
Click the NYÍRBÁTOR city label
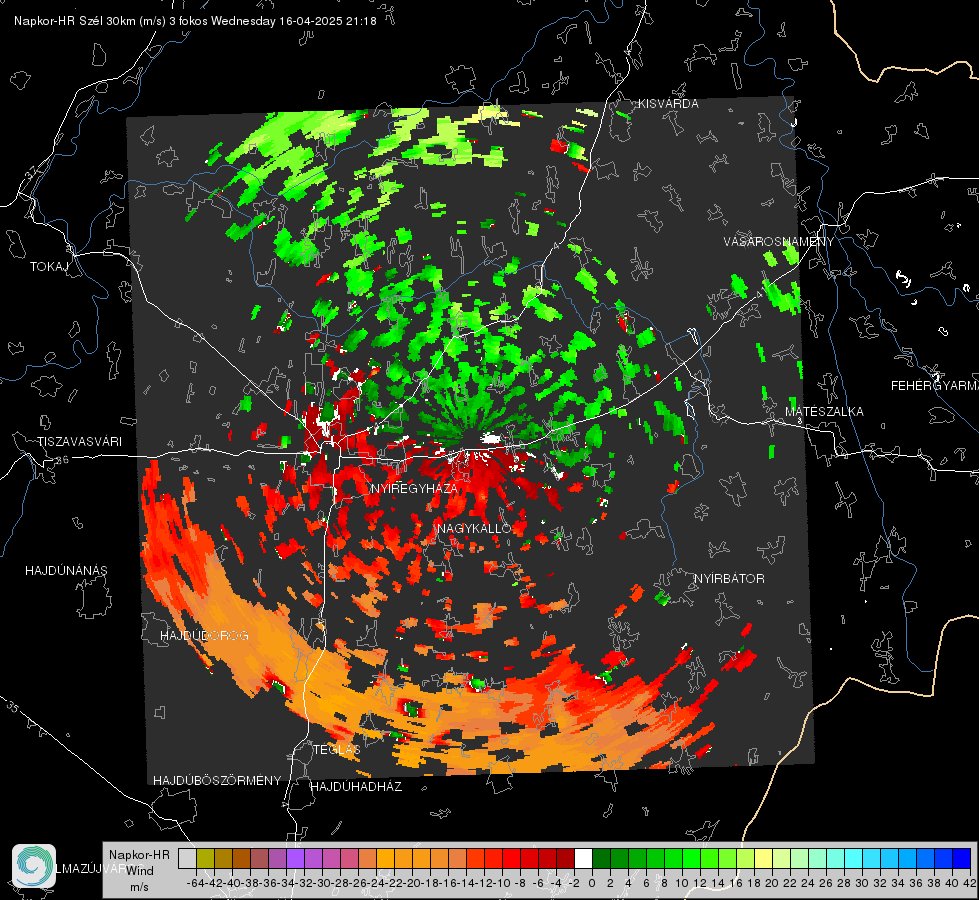pyautogui.click(x=729, y=579)
